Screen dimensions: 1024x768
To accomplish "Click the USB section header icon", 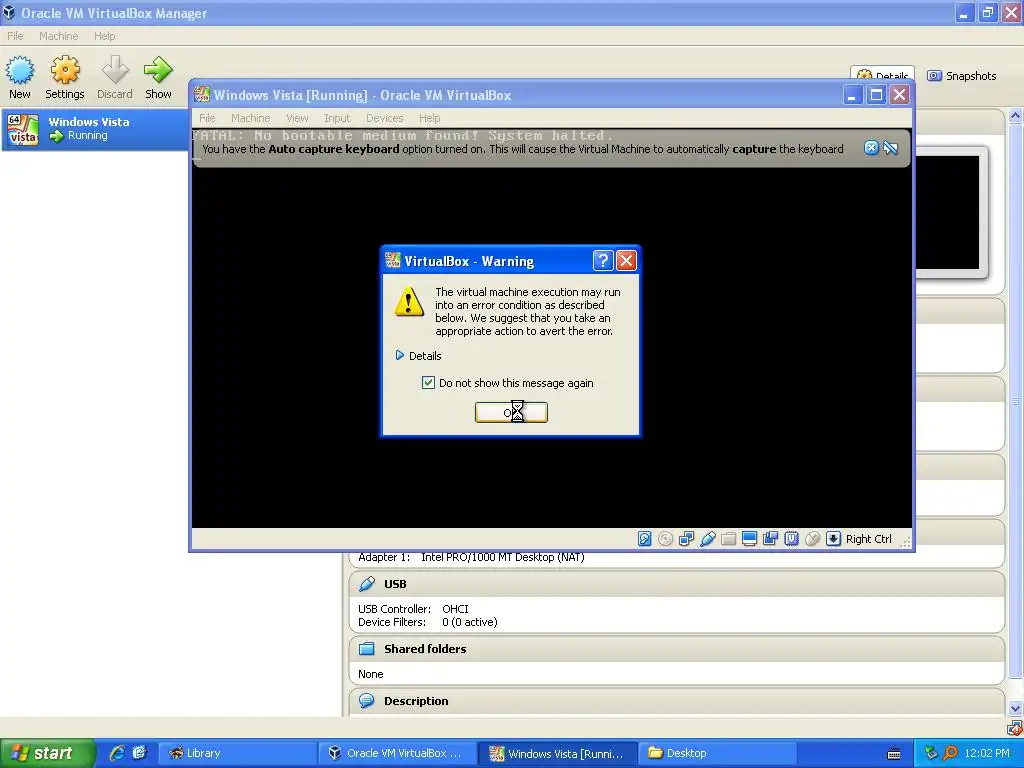I will point(367,584).
